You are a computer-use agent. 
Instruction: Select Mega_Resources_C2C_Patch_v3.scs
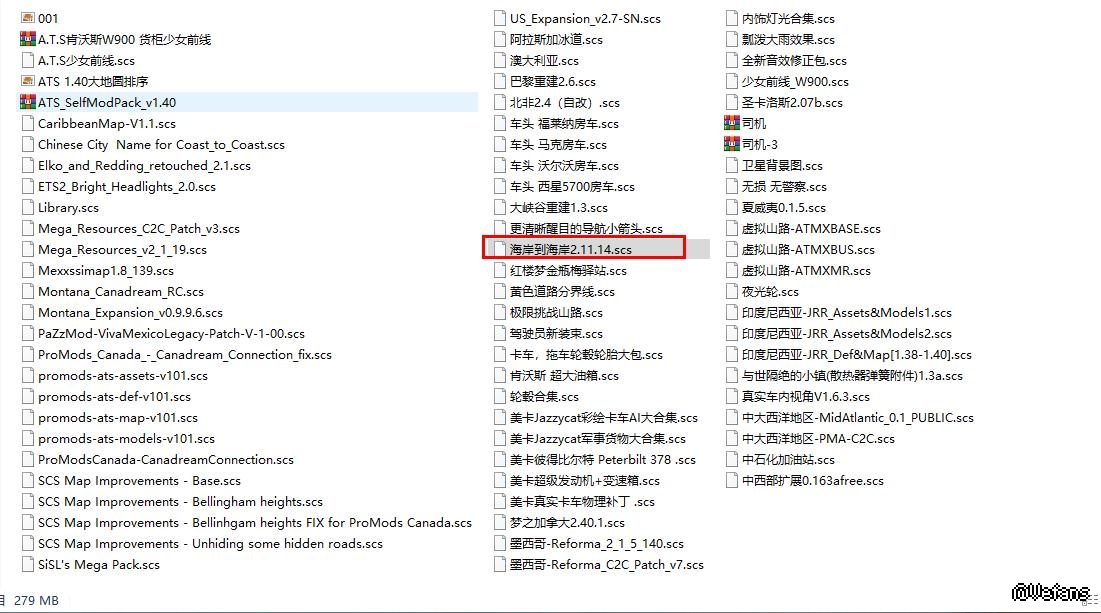[x=138, y=229]
